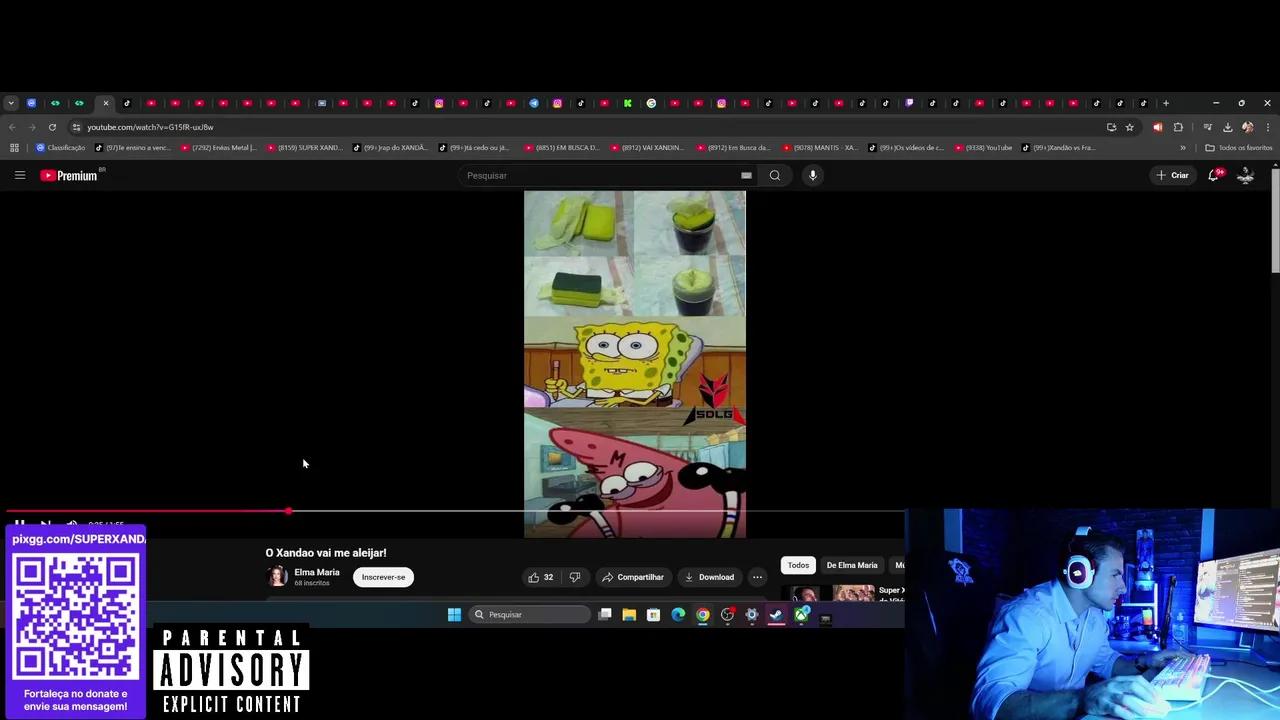Open more actions three-dot menu
This screenshot has height=720, width=1280.
click(757, 577)
